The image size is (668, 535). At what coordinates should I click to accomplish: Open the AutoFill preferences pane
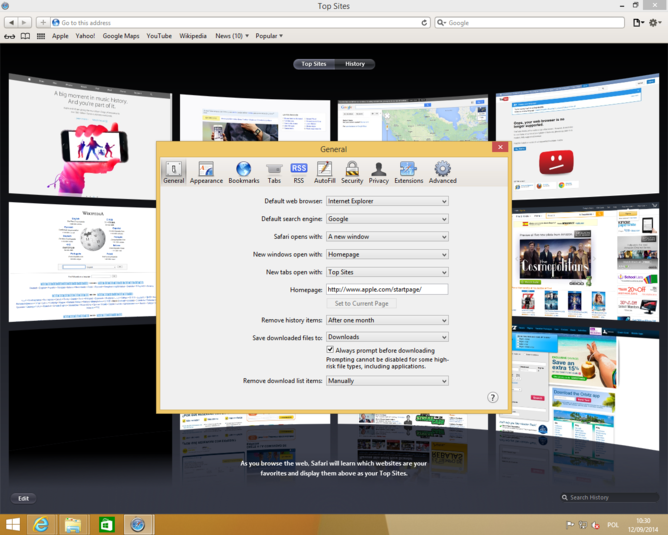325,173
